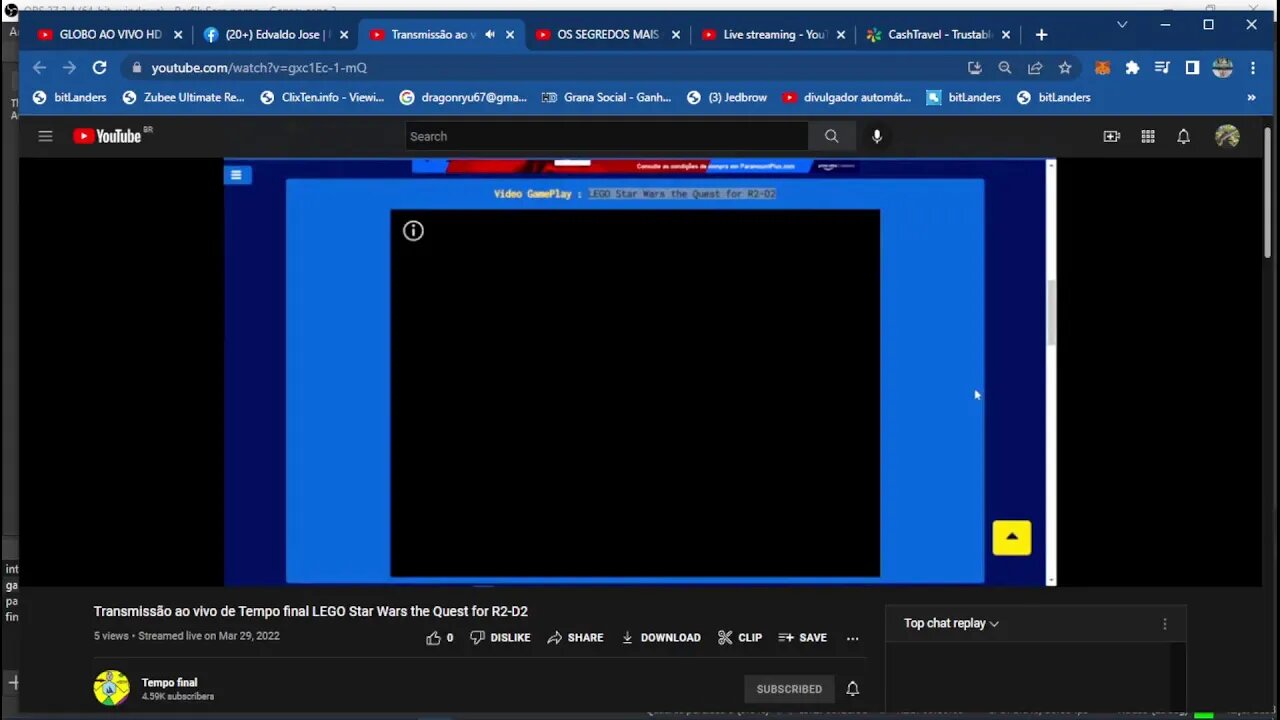
Task: Dislike the video
Action: [500, 637]
